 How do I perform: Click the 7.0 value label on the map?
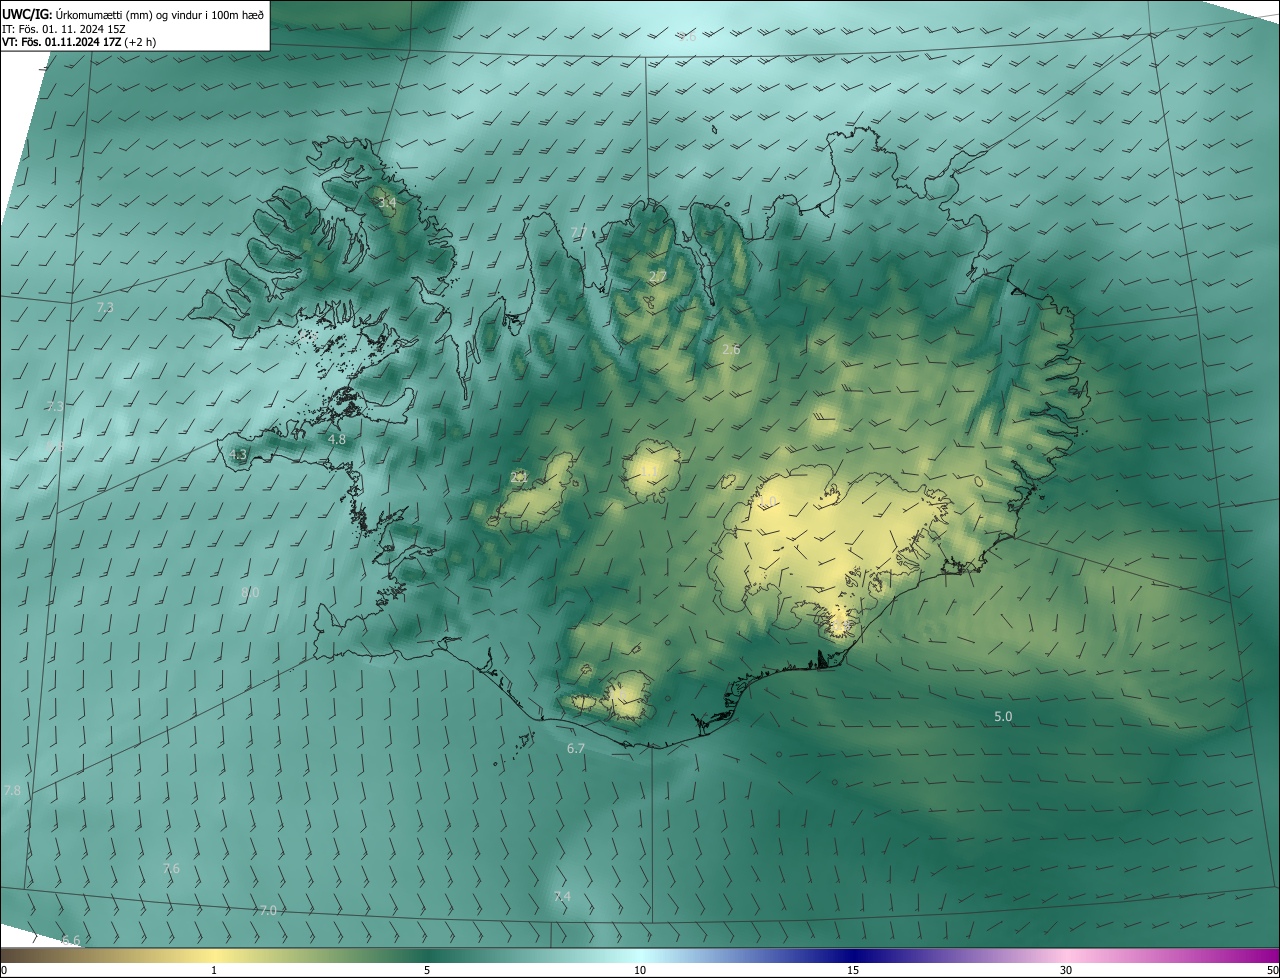click(267, 910)
